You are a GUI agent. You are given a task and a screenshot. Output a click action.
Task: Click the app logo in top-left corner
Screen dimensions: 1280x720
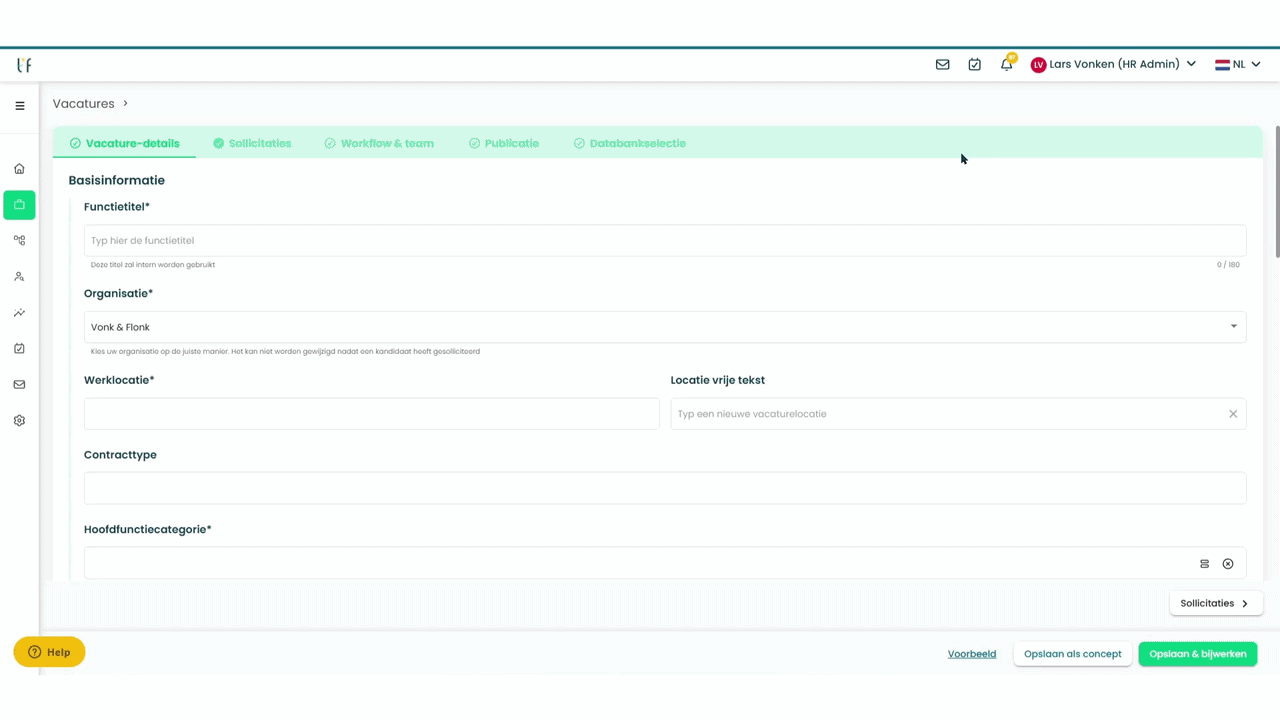click(24, 65)
